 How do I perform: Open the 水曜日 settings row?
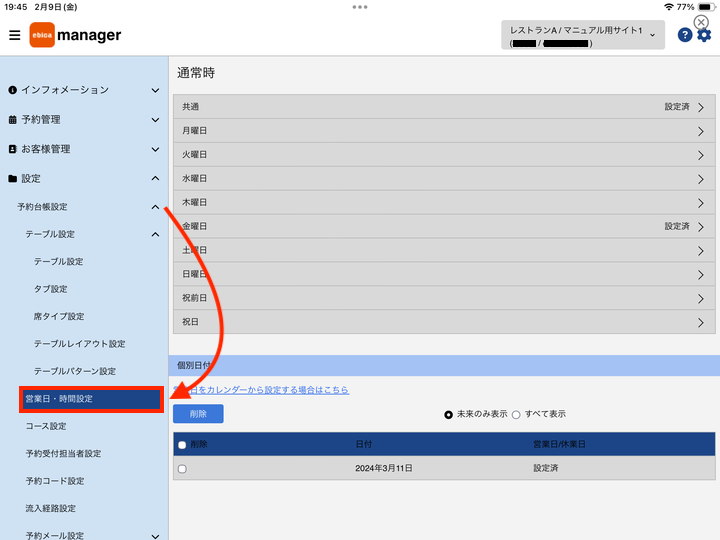444,179
